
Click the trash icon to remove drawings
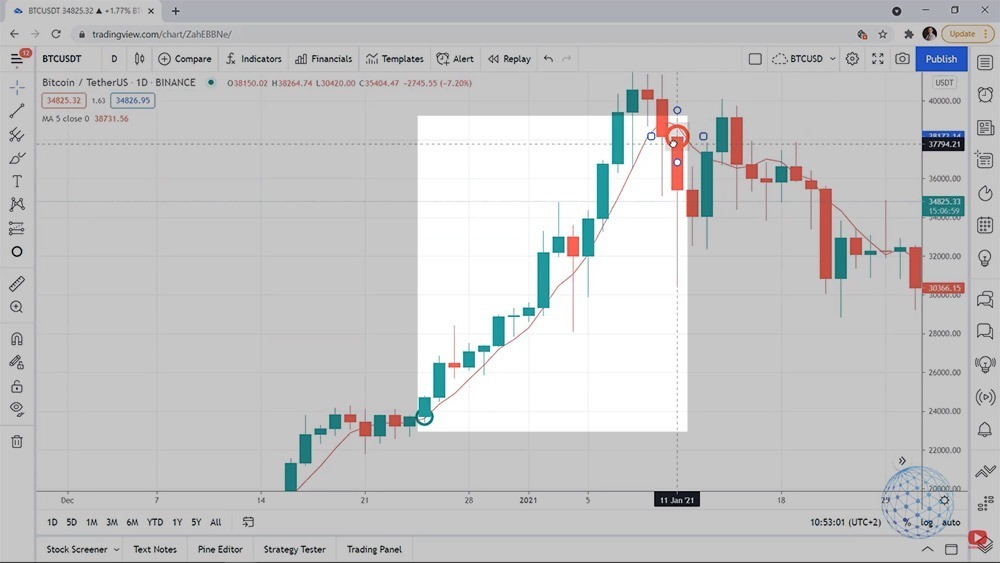coord(17,441)
